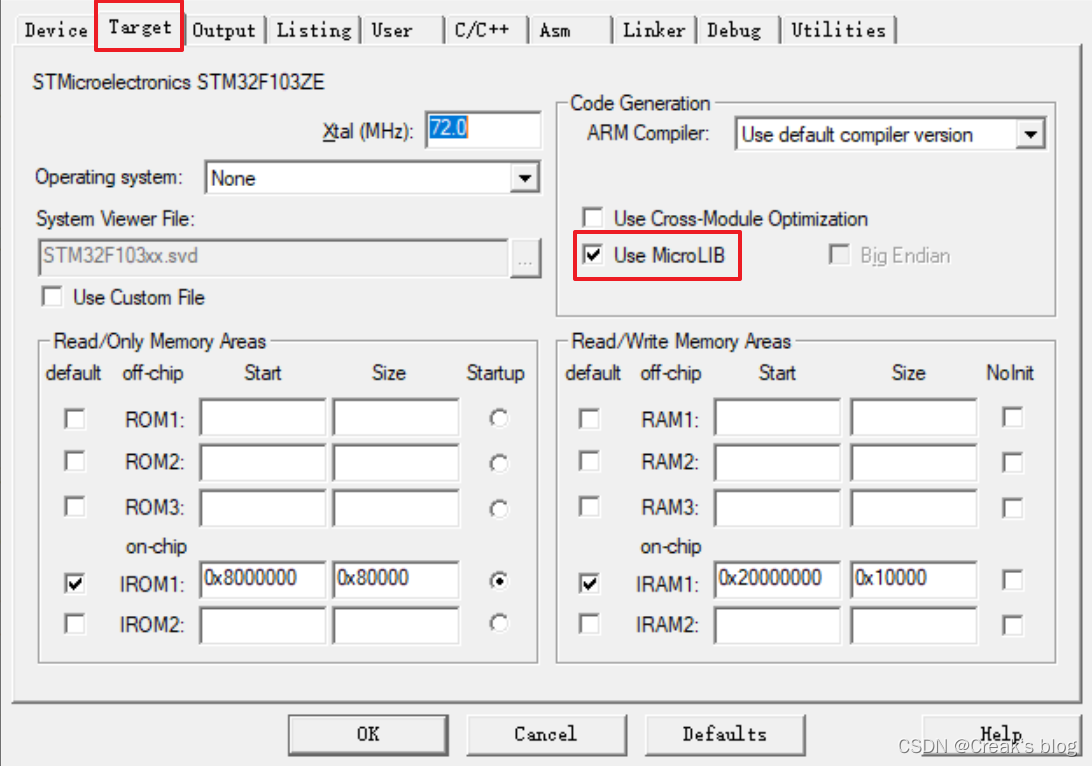Check the RAM2 default checkbox
Viewport: 1092px width, 766px height.
click(589, 461)
